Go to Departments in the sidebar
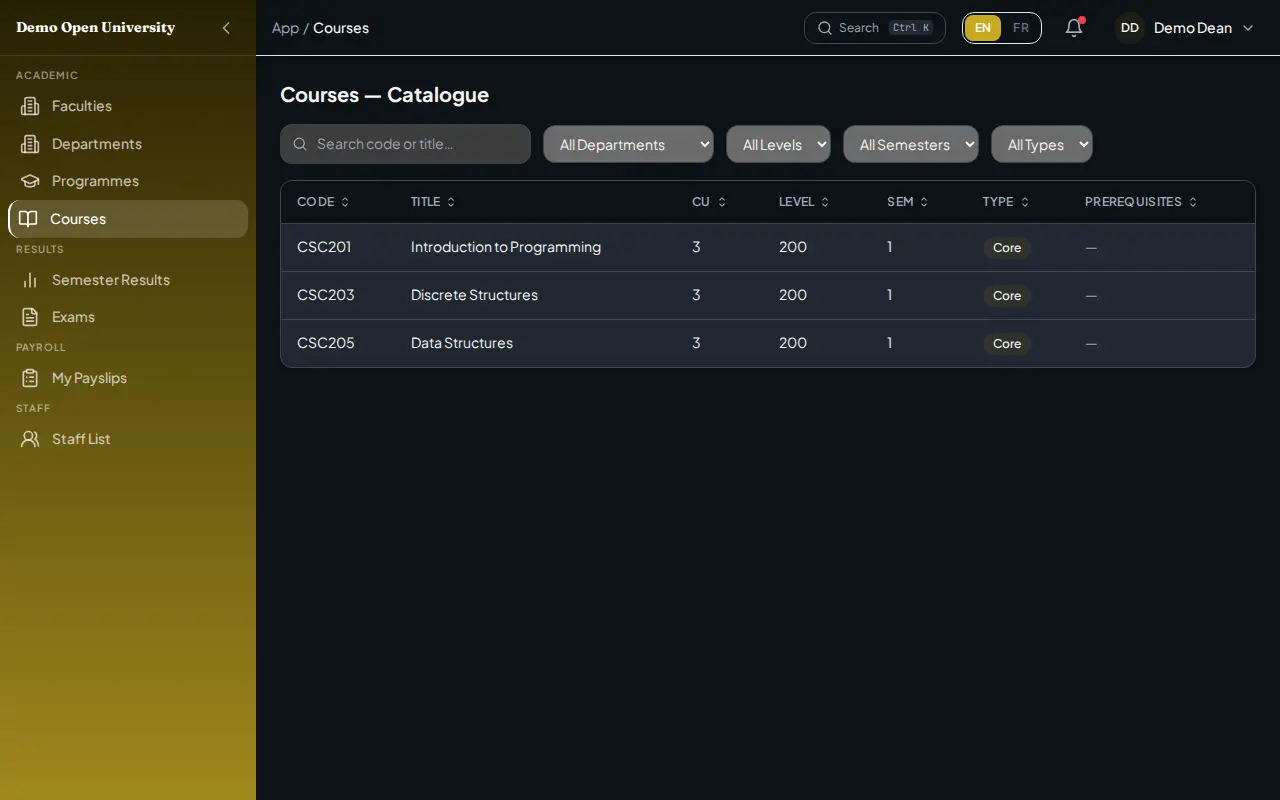The height and width of the screenshot is (800, 1280). 128,144
